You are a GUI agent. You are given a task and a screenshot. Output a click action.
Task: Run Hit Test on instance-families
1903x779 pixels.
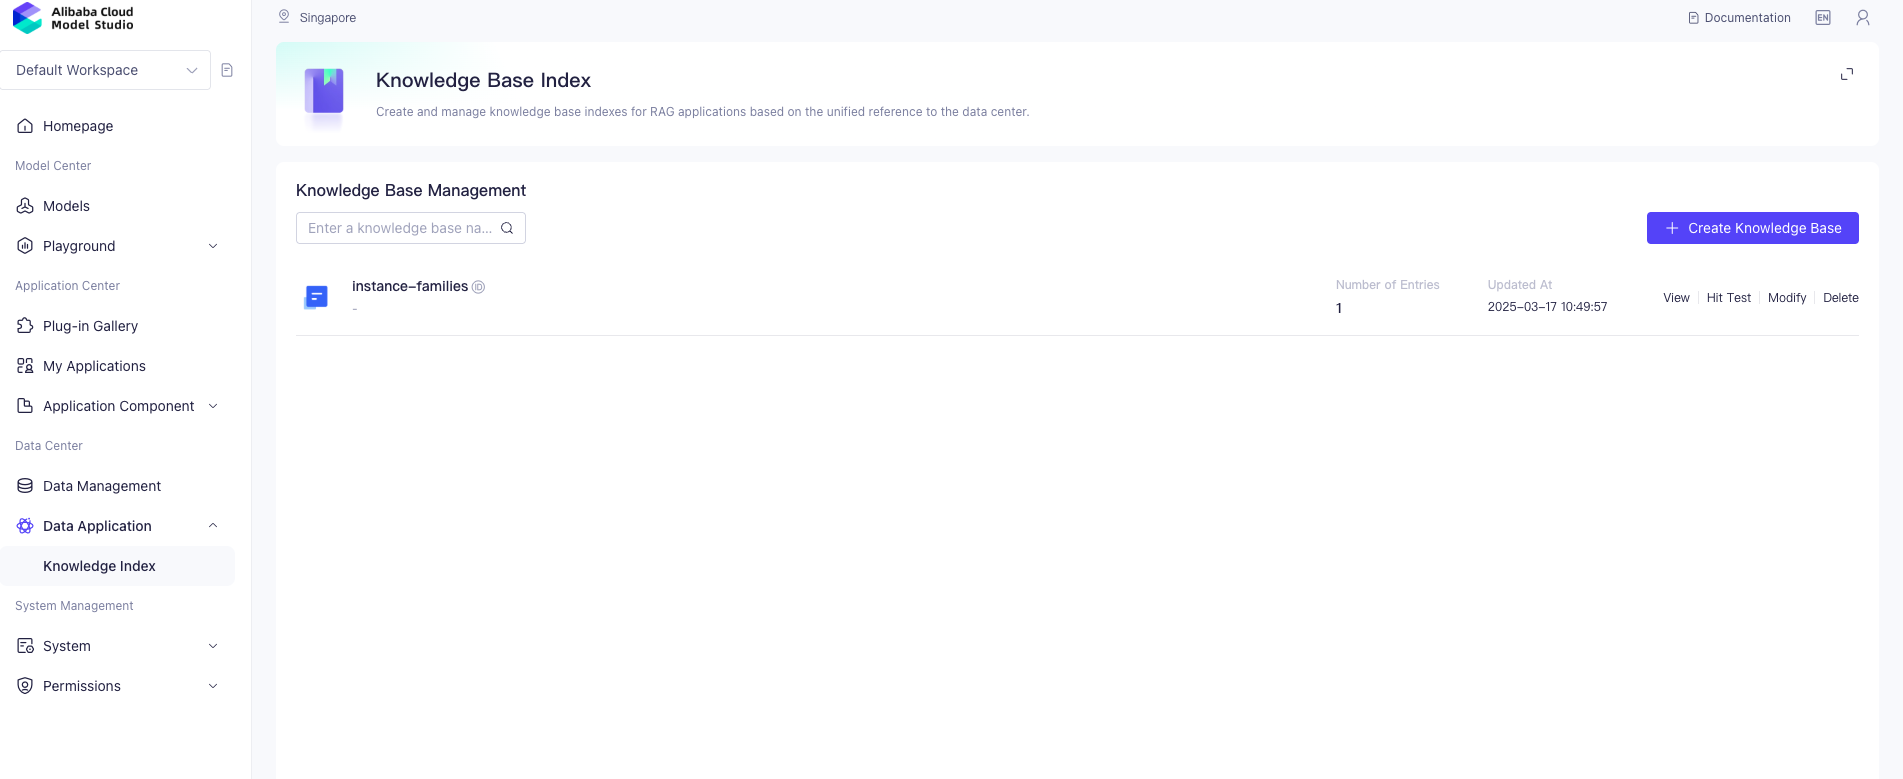(1729, 298)
